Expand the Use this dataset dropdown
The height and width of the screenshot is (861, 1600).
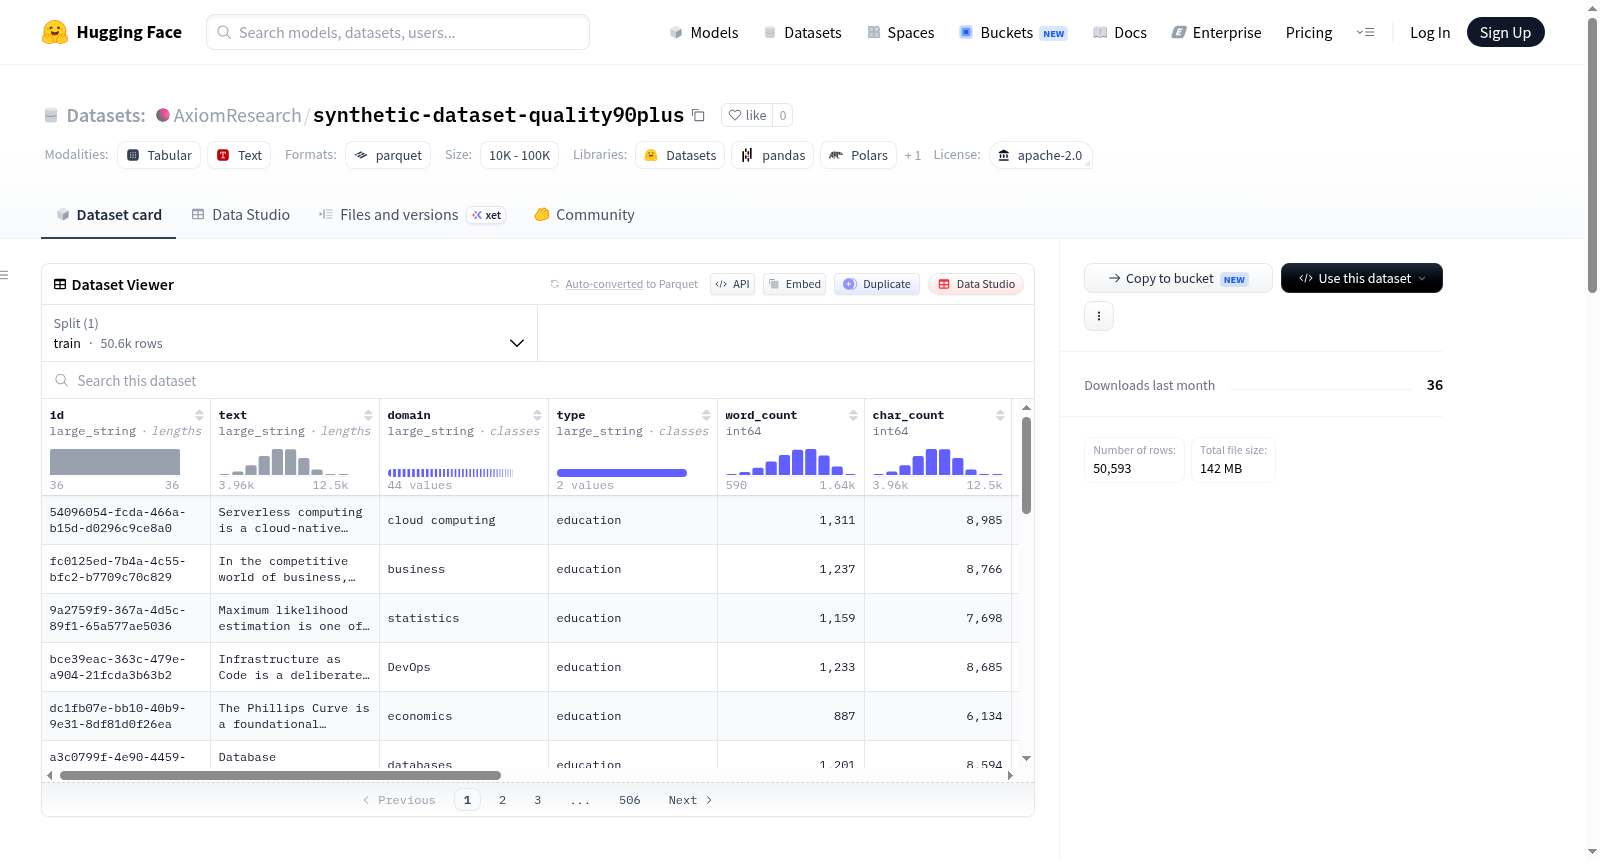(1362, 278)
